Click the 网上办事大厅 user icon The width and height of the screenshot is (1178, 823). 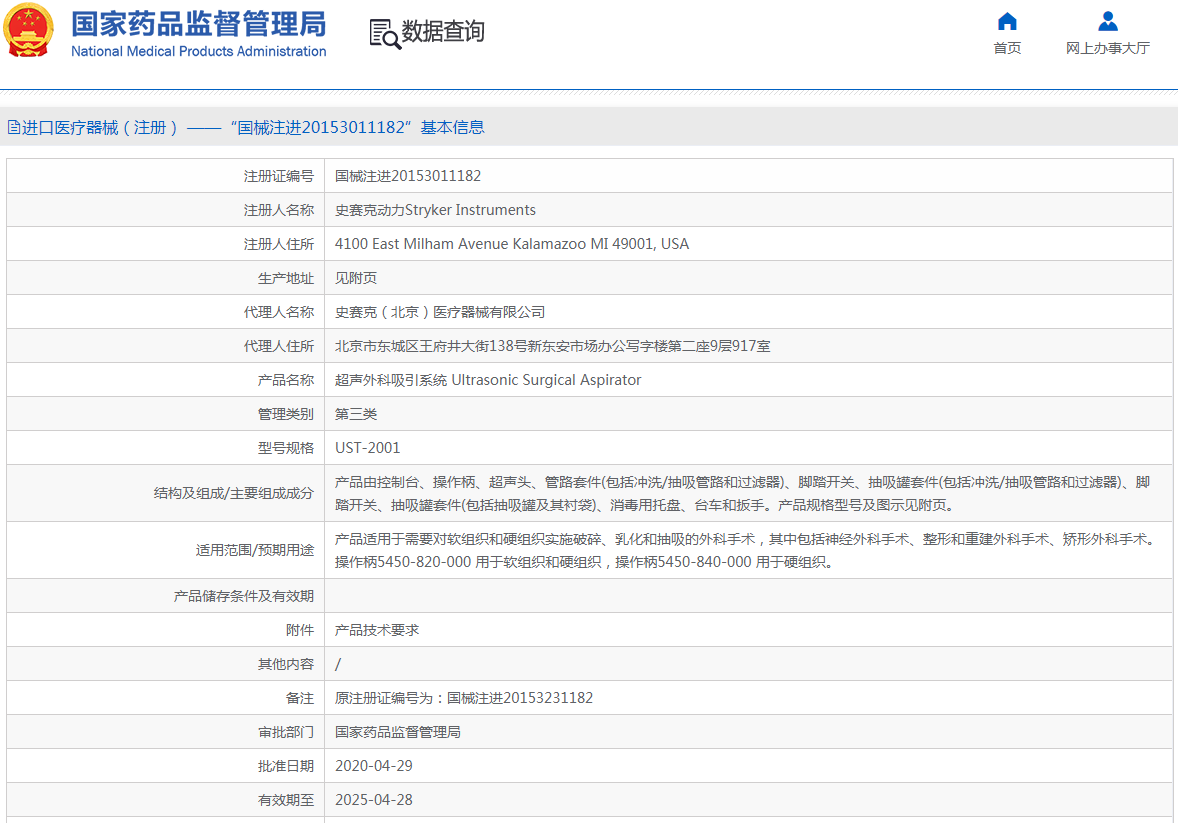point(1107,22)
